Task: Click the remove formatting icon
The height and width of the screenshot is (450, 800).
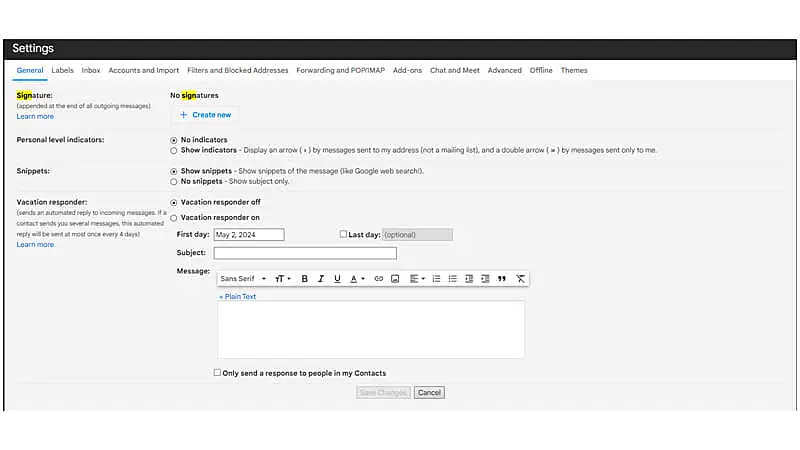Action: [520, 279]
